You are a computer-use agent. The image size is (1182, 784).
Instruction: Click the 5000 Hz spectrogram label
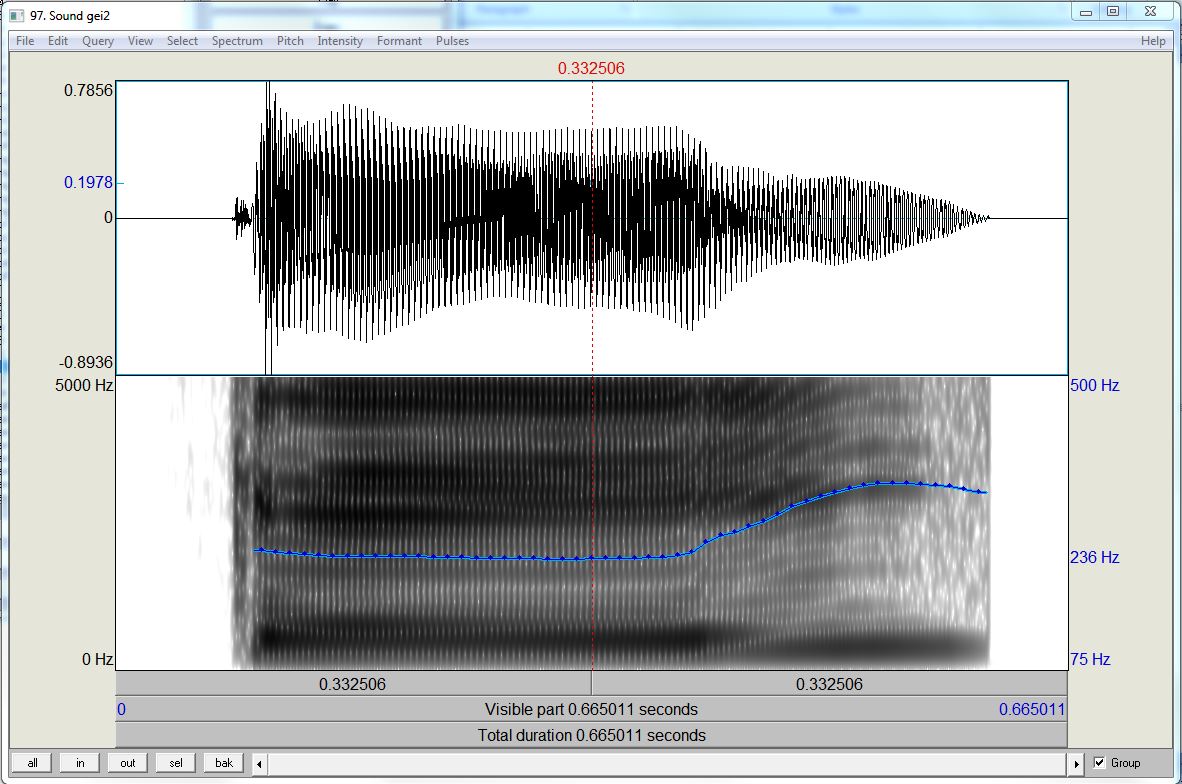tap(84, 385)
